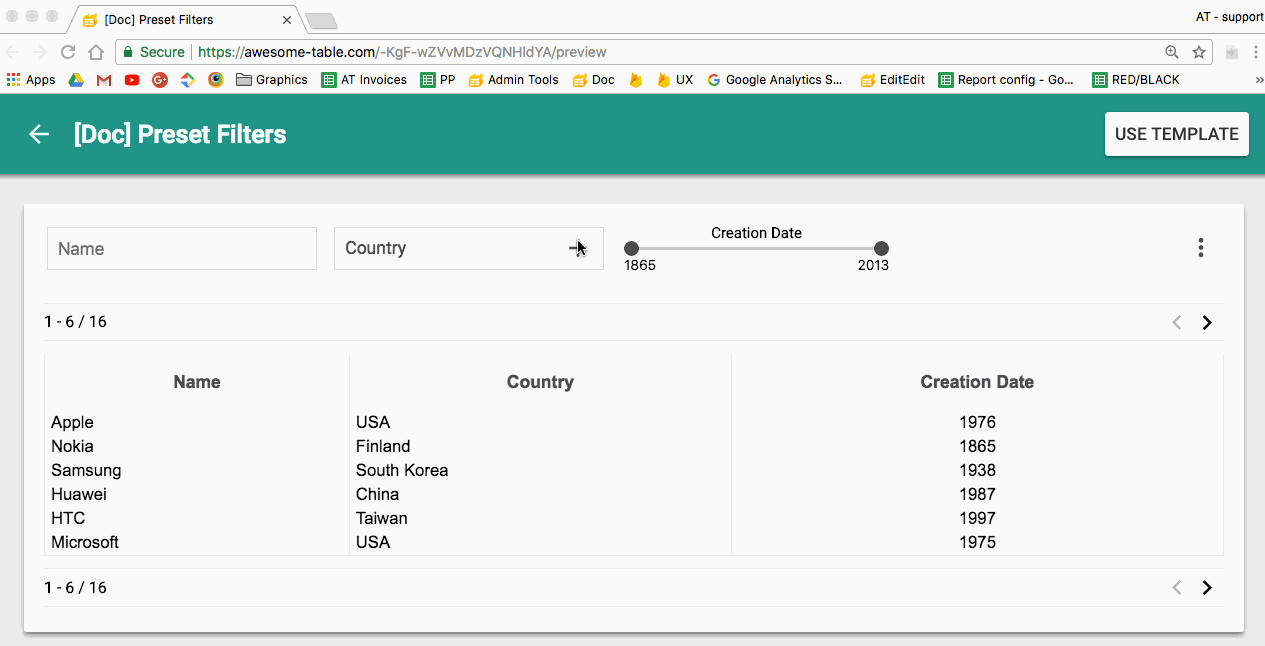Click the bottom previous page chevron
The height and width of the screenshot is (646, 1265).
(1177, 587)
